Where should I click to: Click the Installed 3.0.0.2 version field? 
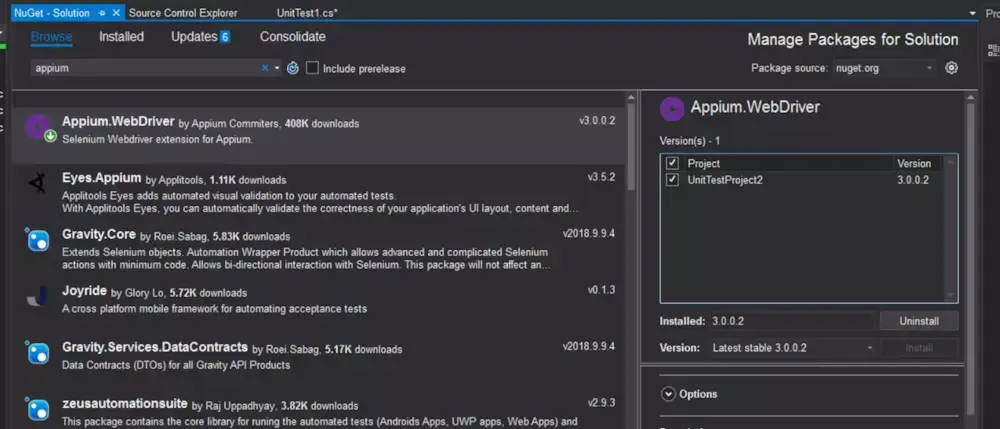click(791, 321)
